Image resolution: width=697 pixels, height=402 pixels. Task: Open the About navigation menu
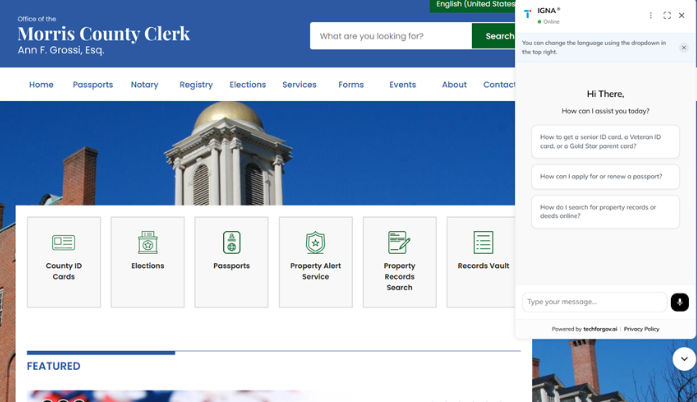[454, 84]
